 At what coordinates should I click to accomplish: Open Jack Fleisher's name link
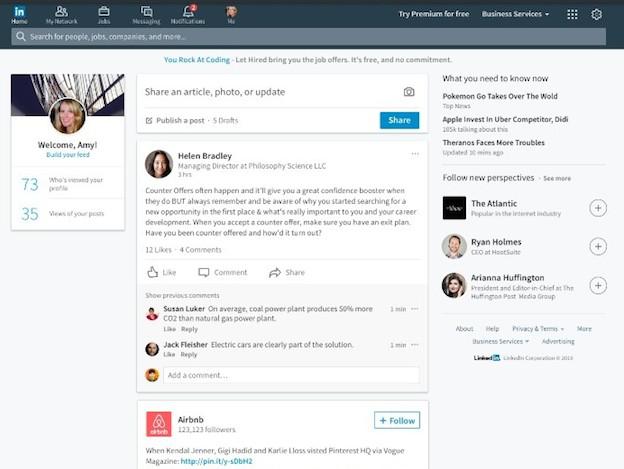[185, 344]
